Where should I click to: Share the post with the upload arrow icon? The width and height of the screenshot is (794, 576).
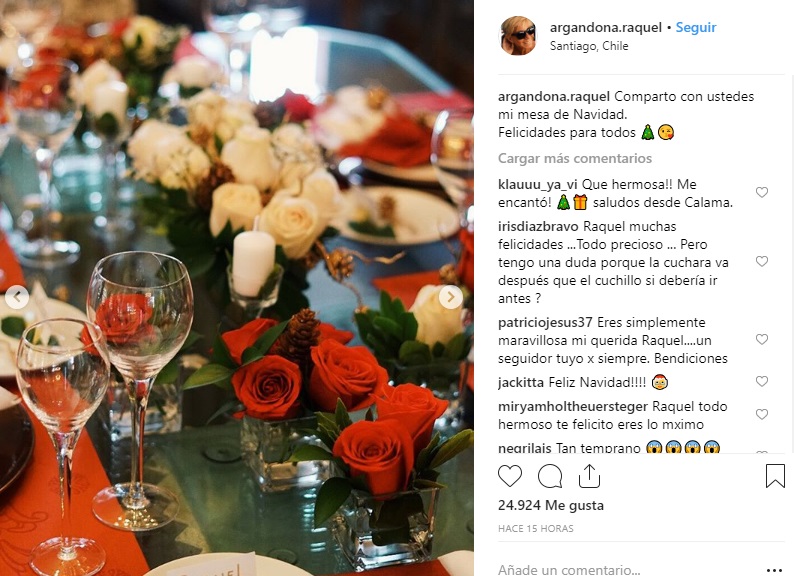coord(589,476)
